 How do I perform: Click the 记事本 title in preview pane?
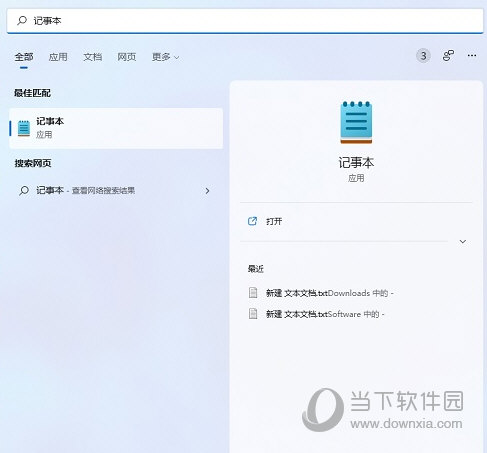click(356, 163)
